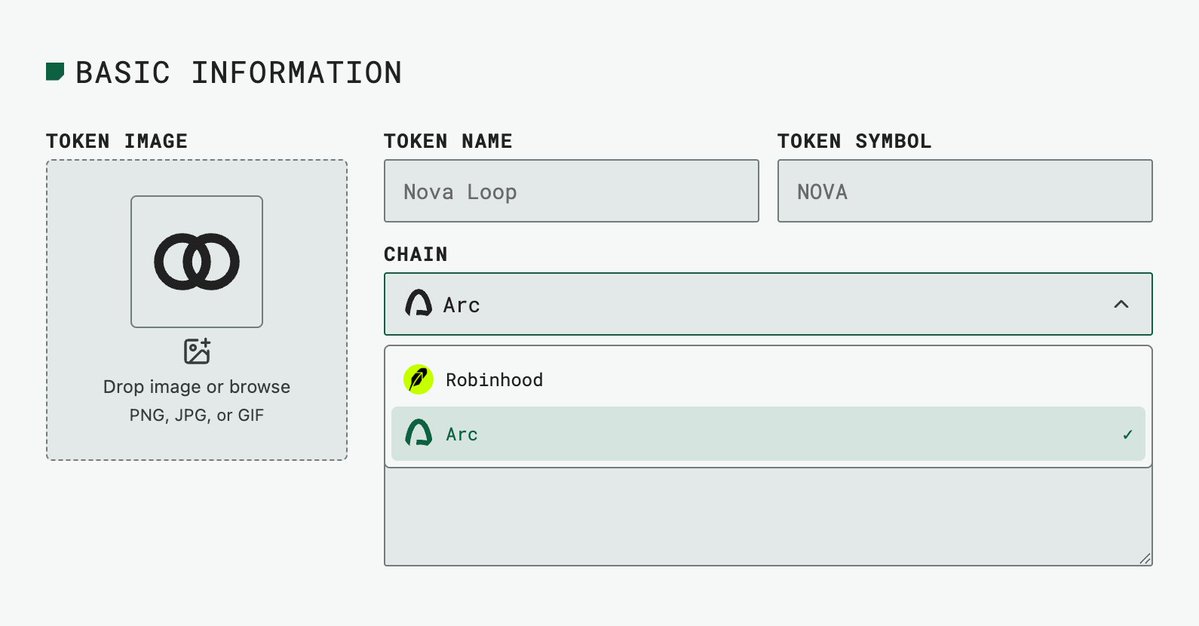Click the 'TOKEN SYMBOL' label
1199x626 pixels.
click(x=854, y=141)
